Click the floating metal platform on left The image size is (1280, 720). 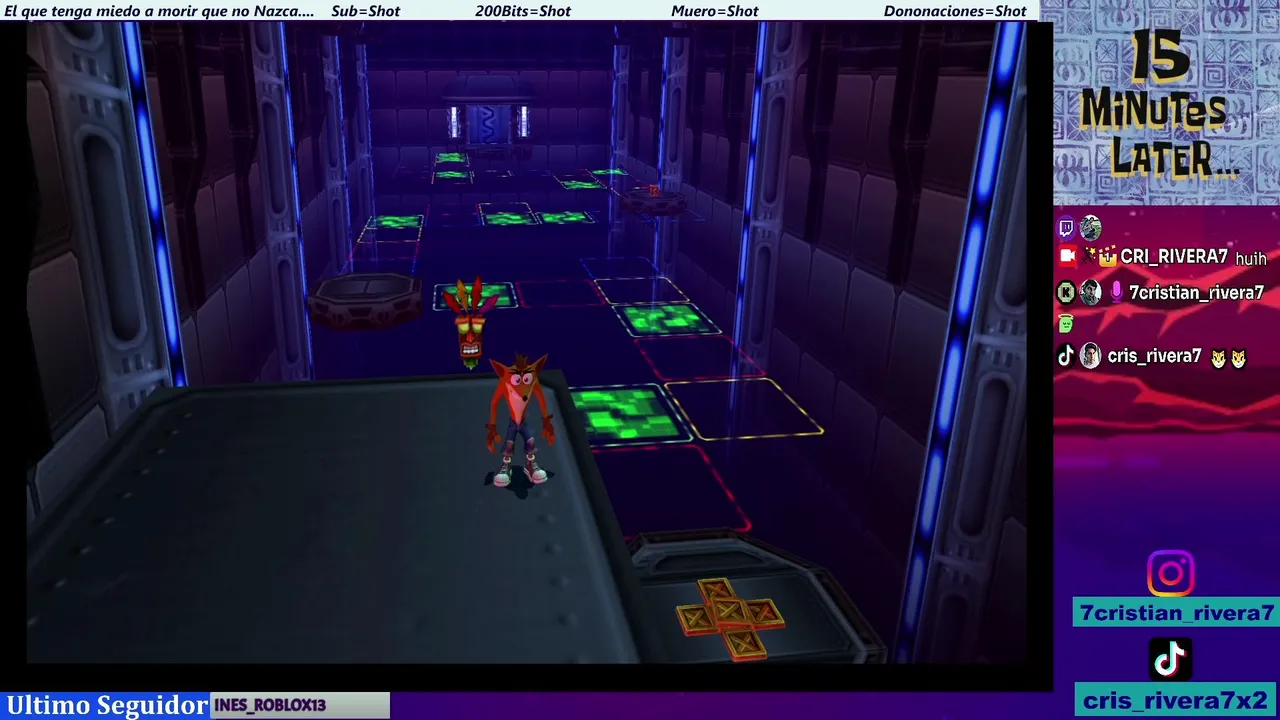pyautogui.click(x=366, y=299)
